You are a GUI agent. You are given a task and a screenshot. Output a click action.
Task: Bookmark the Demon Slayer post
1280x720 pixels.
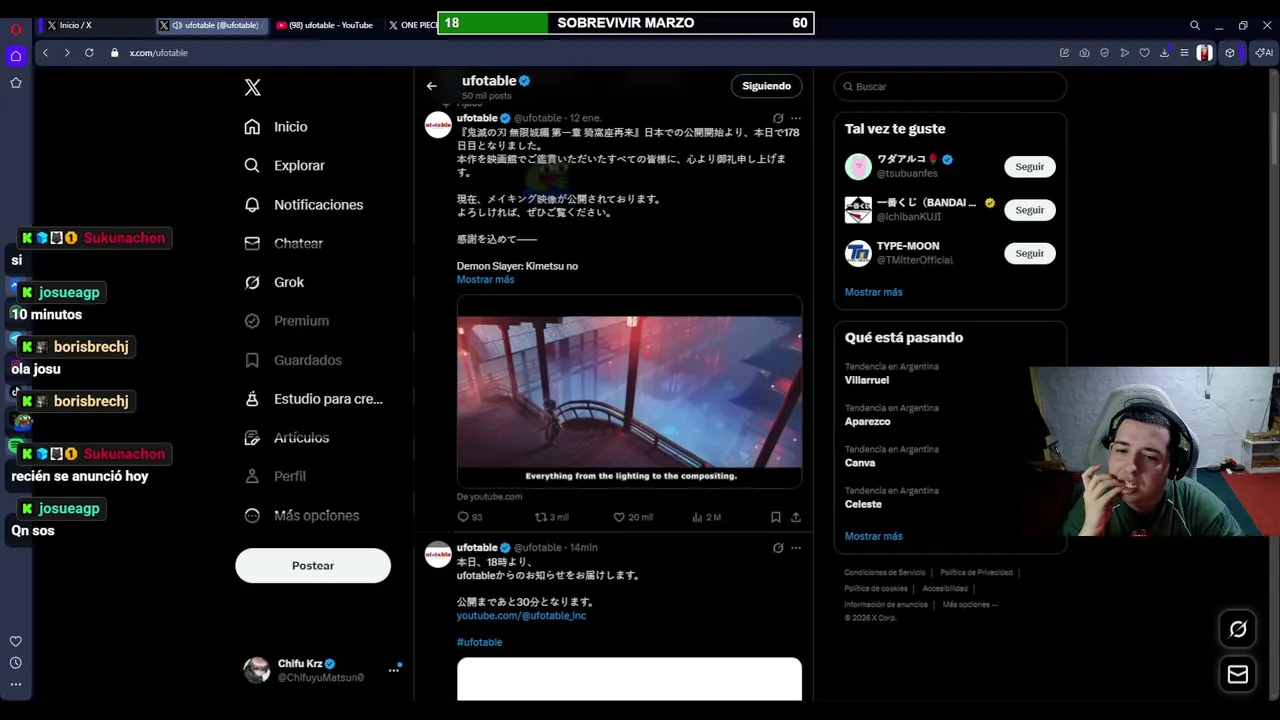[x=775, y=517]
